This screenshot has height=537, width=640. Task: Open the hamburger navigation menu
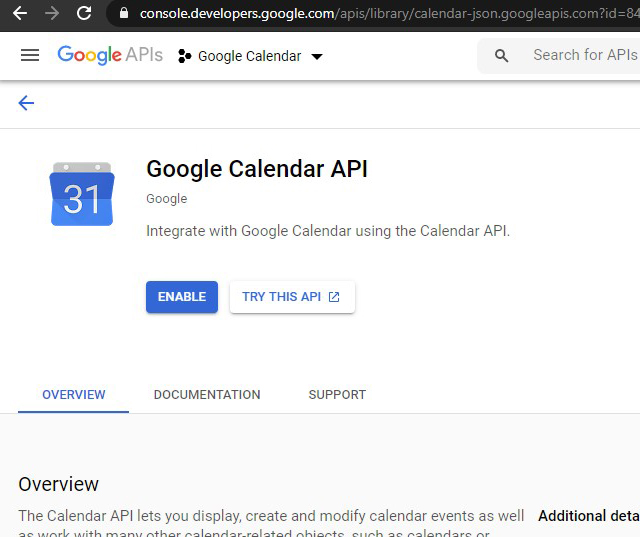click(30, 56)
